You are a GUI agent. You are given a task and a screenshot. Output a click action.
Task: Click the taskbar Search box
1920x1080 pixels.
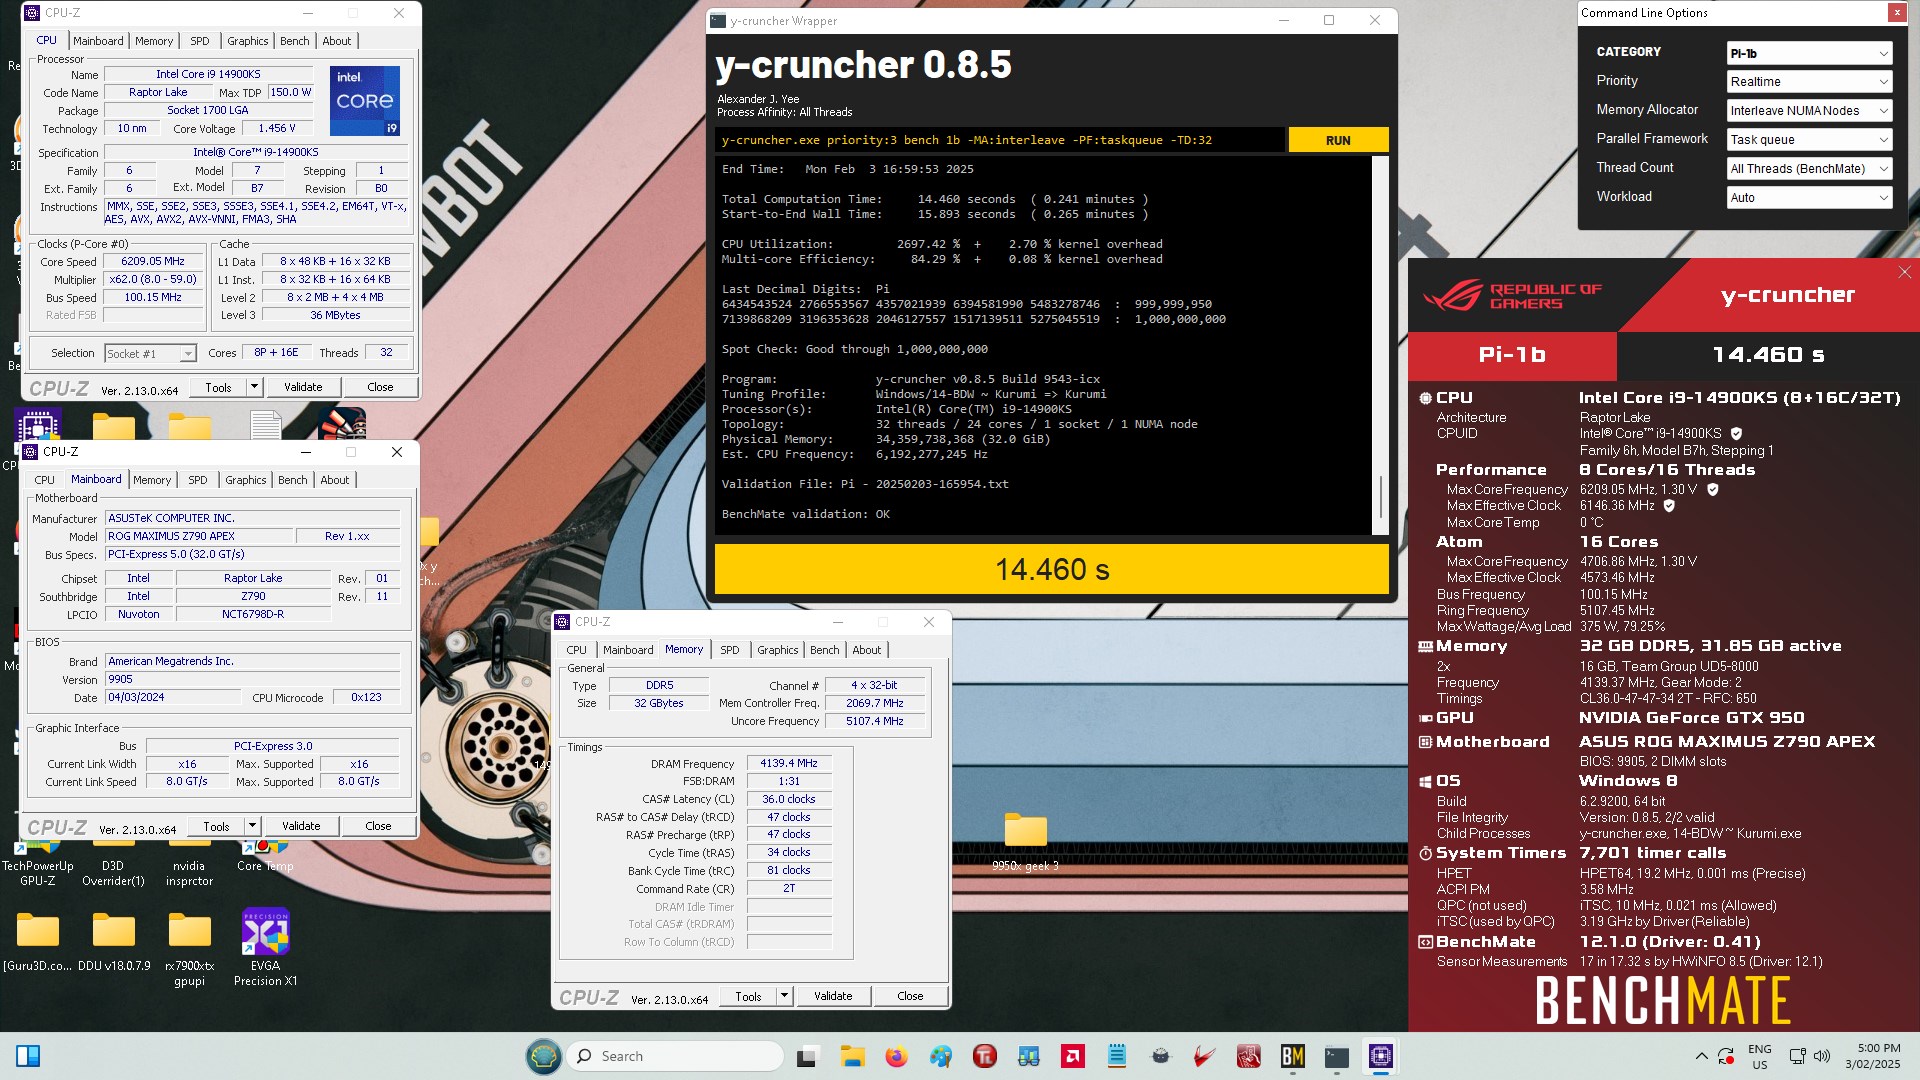pos(675,1056)
